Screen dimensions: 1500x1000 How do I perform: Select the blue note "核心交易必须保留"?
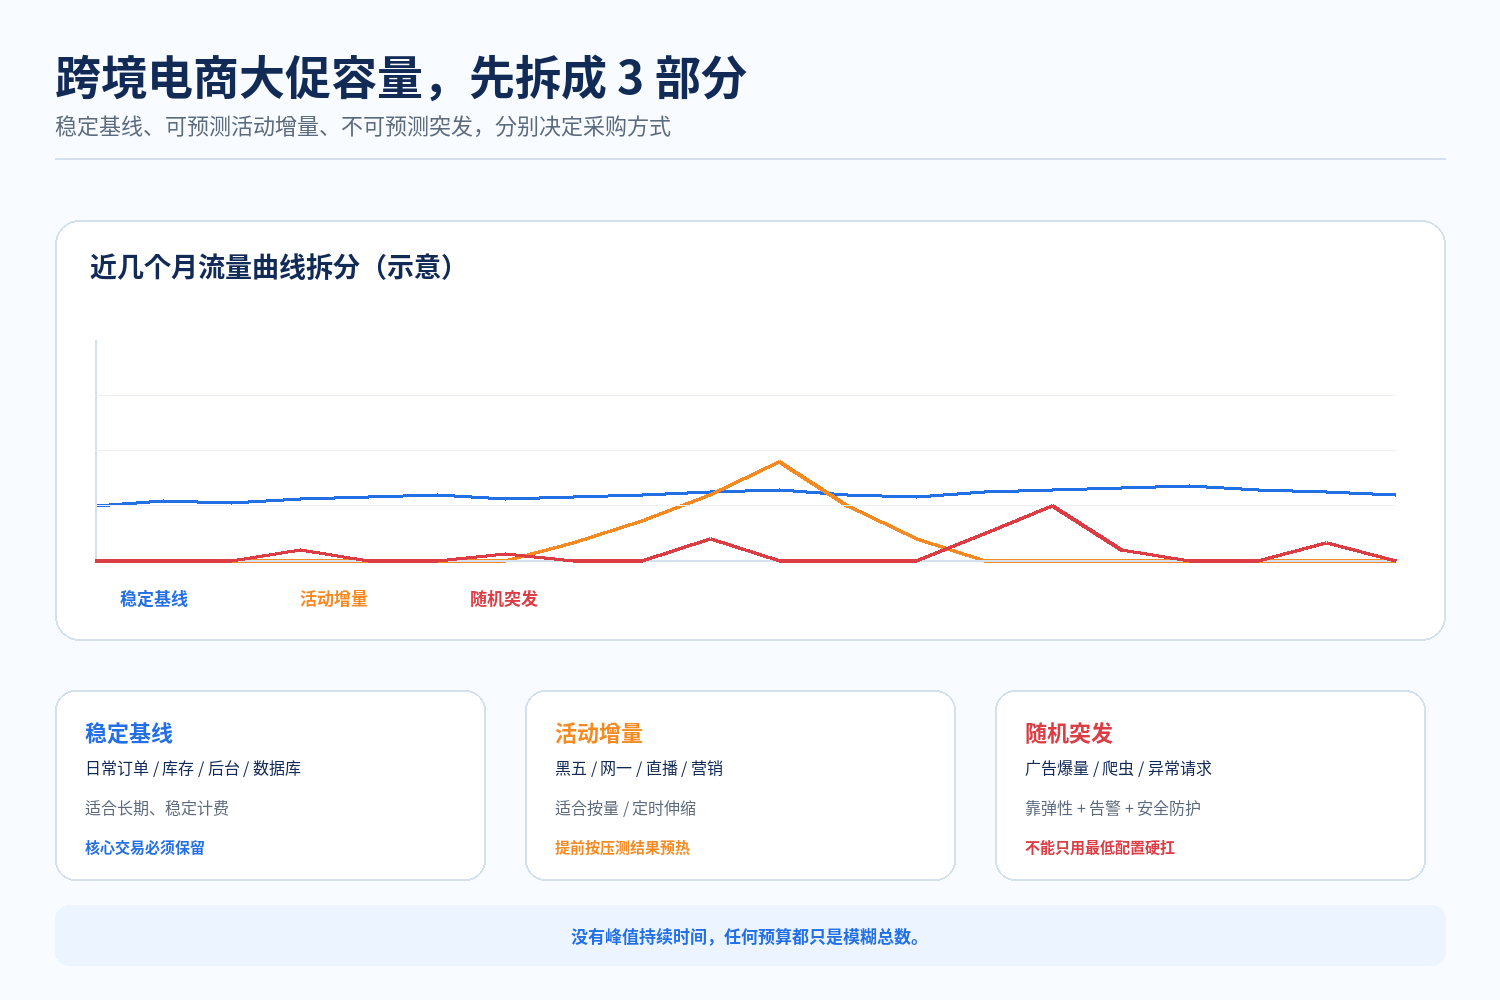point(145,848)
